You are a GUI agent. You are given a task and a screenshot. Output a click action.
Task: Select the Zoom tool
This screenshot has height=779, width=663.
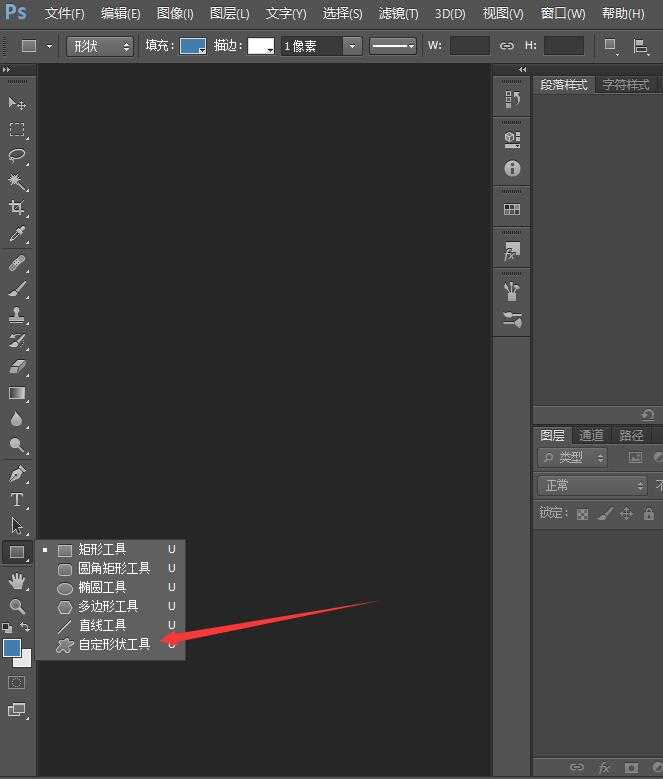[x=17, y=606]
